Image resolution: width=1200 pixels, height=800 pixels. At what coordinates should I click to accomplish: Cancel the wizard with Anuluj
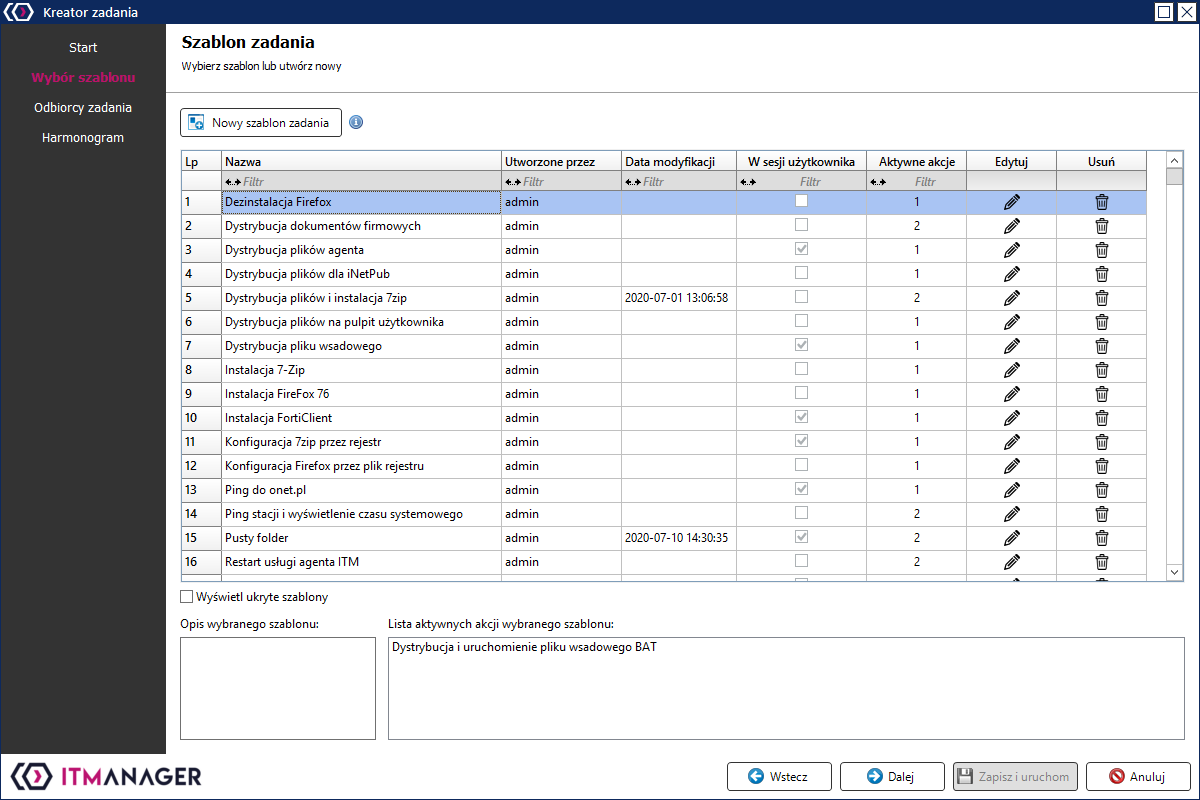[x=1138, y=776]
